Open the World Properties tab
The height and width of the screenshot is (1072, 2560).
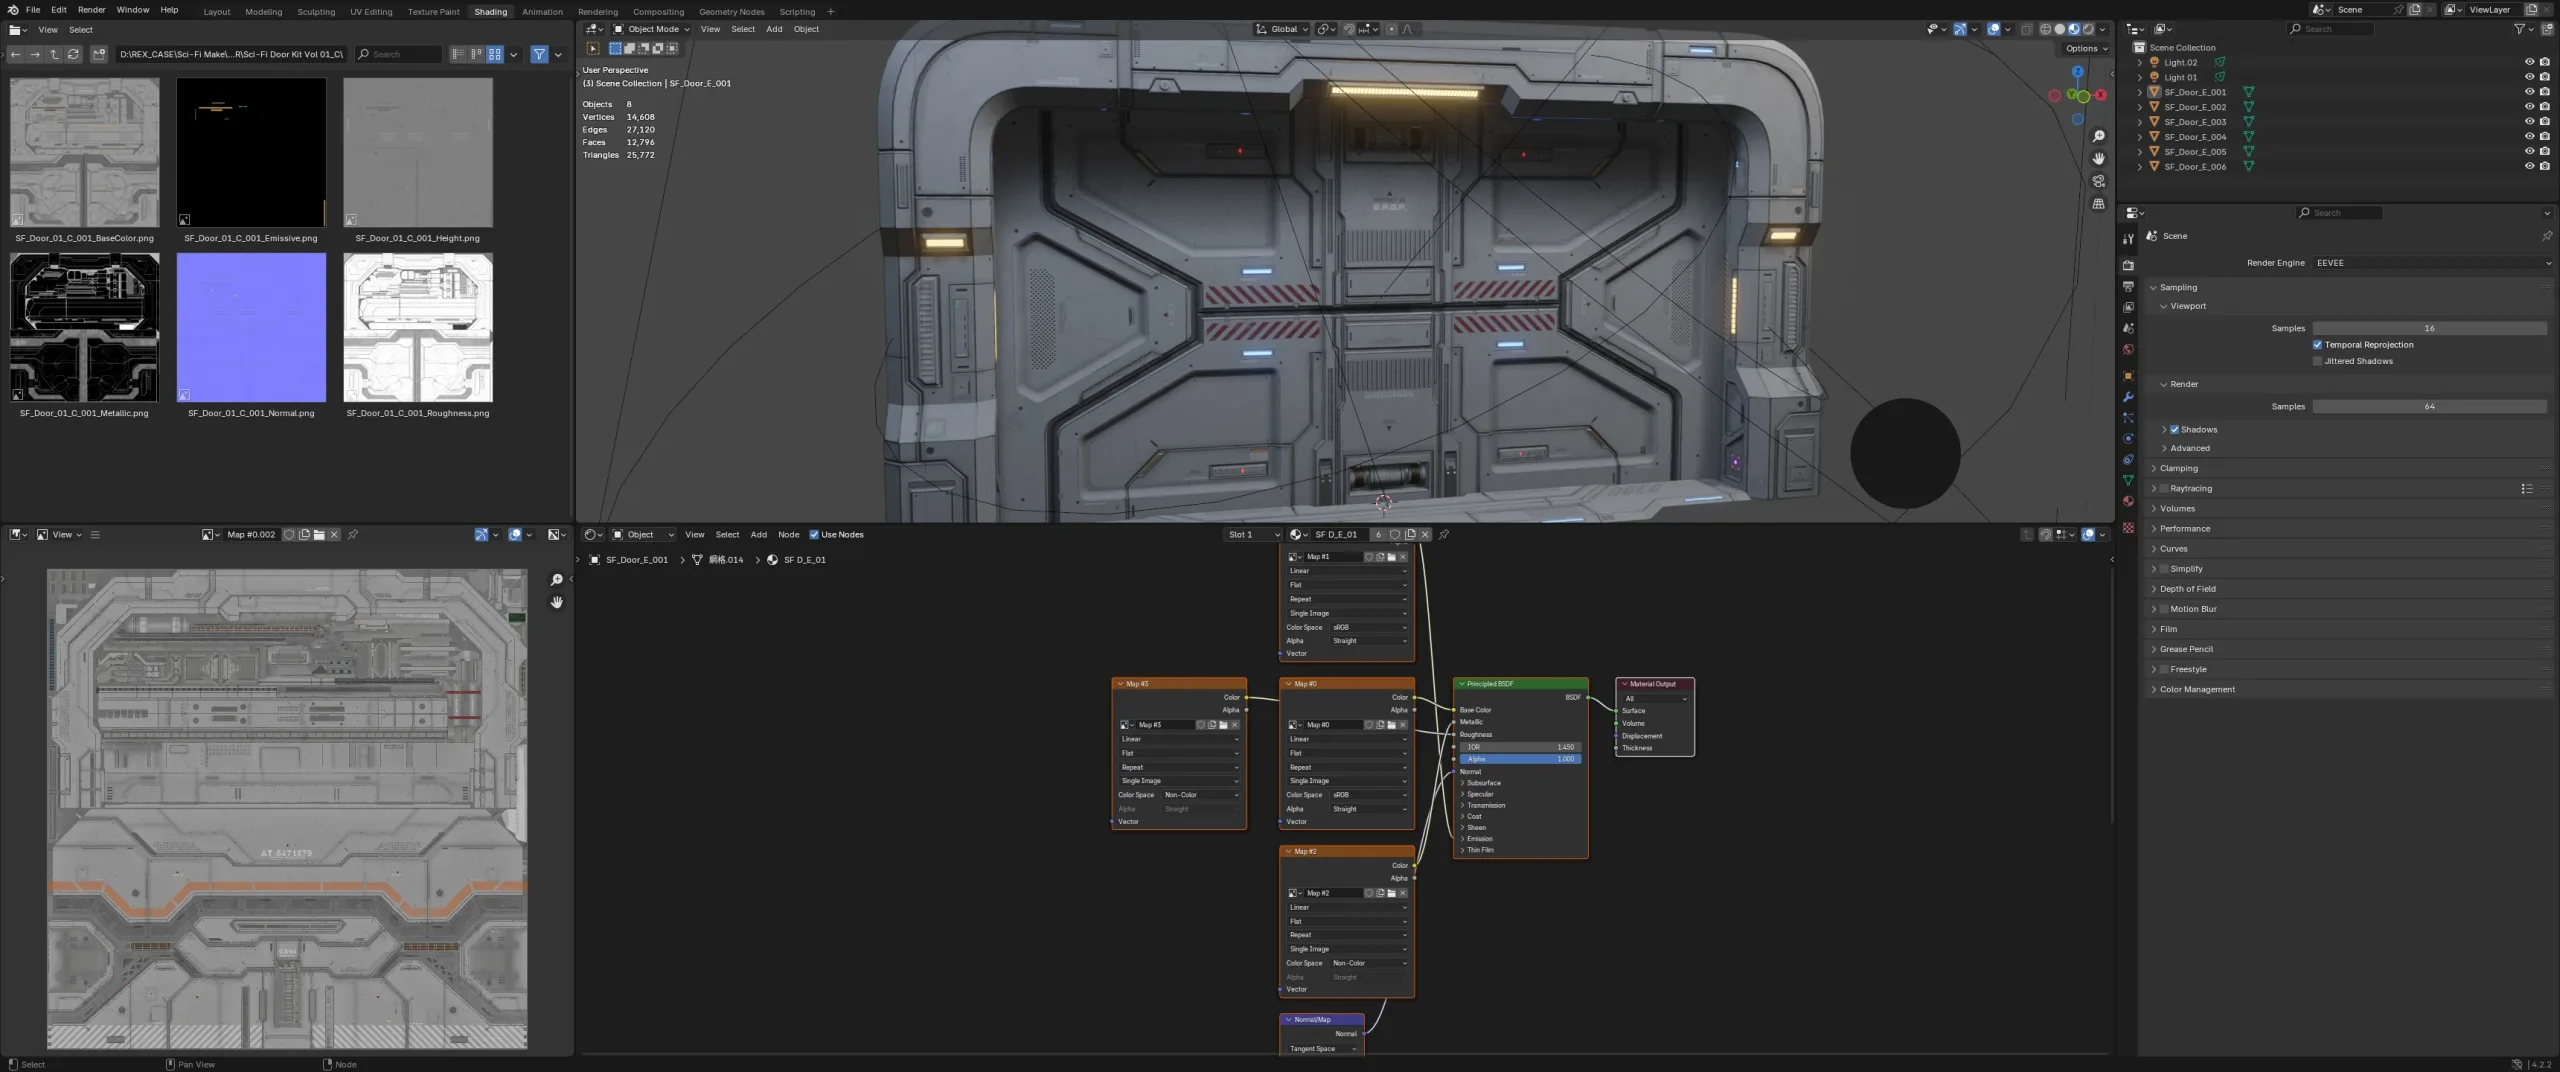click(2128, 347)
